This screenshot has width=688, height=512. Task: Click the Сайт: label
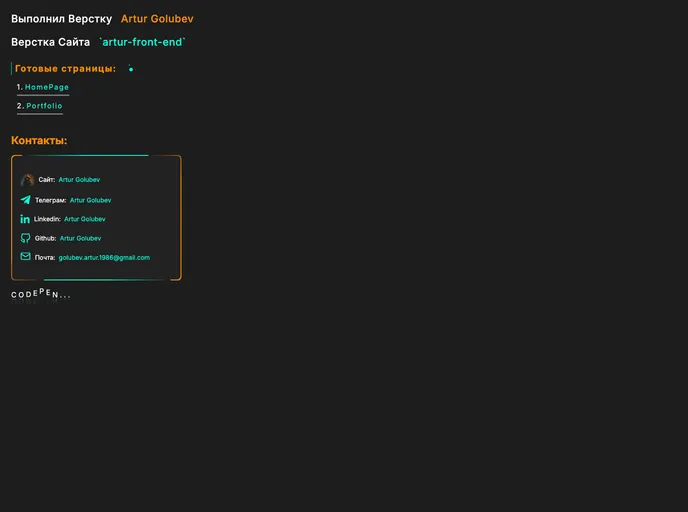click(47, 179)
